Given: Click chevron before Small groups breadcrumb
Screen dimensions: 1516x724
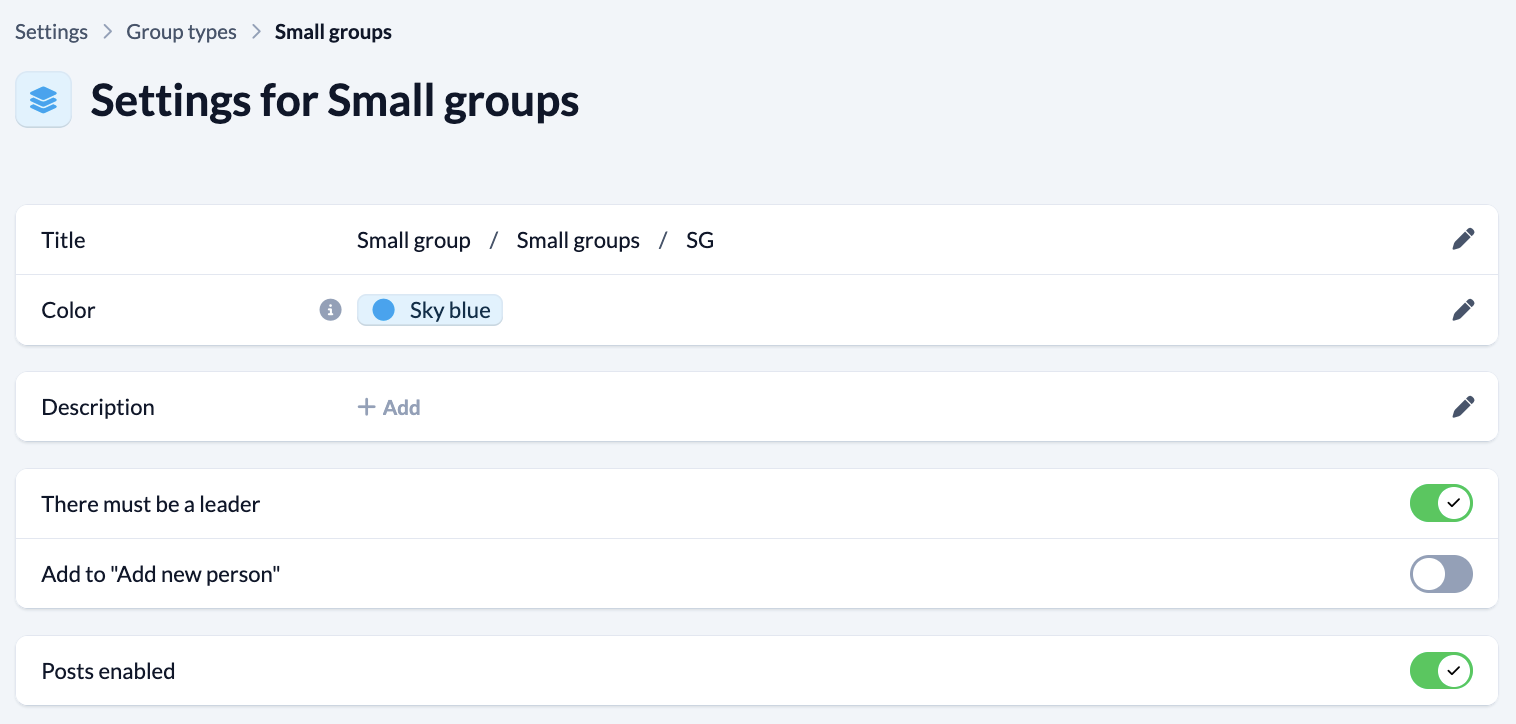Looking at the screenshot, I should pyautogui.click(x=256, y=32).
